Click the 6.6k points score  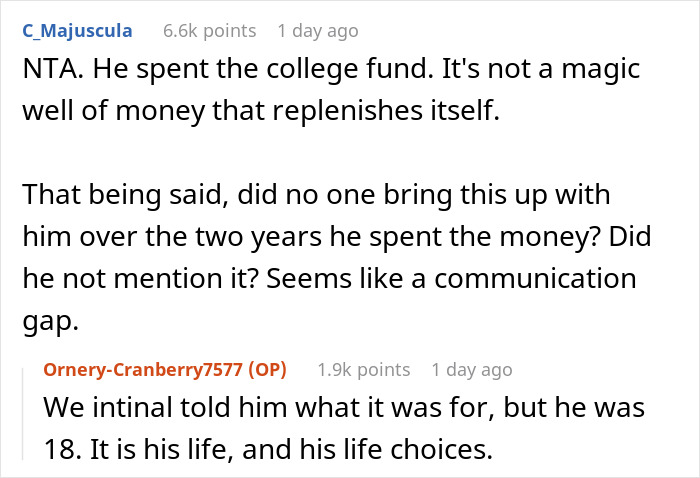click(x=208, y=31)
